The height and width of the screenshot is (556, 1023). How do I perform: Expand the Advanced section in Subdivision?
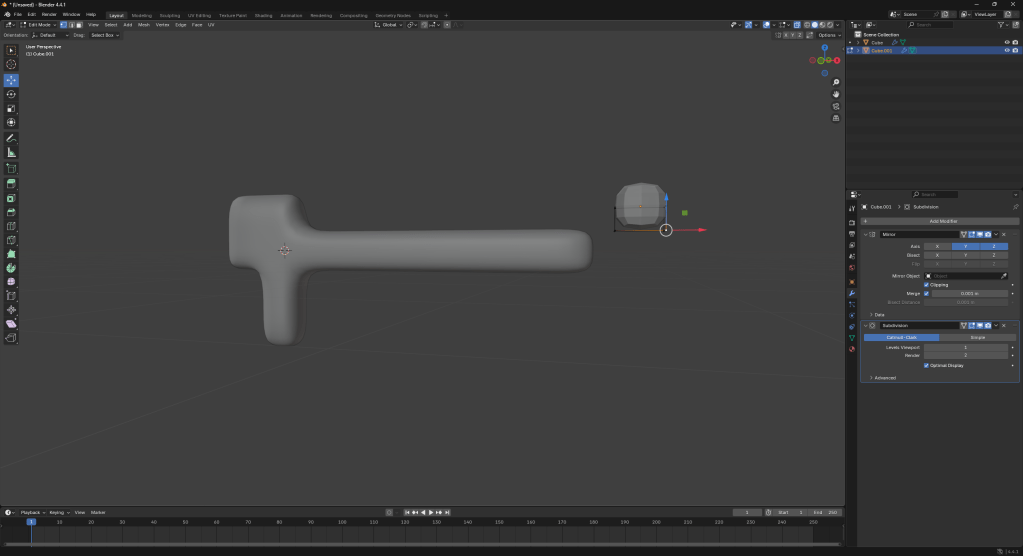(884, 378)
